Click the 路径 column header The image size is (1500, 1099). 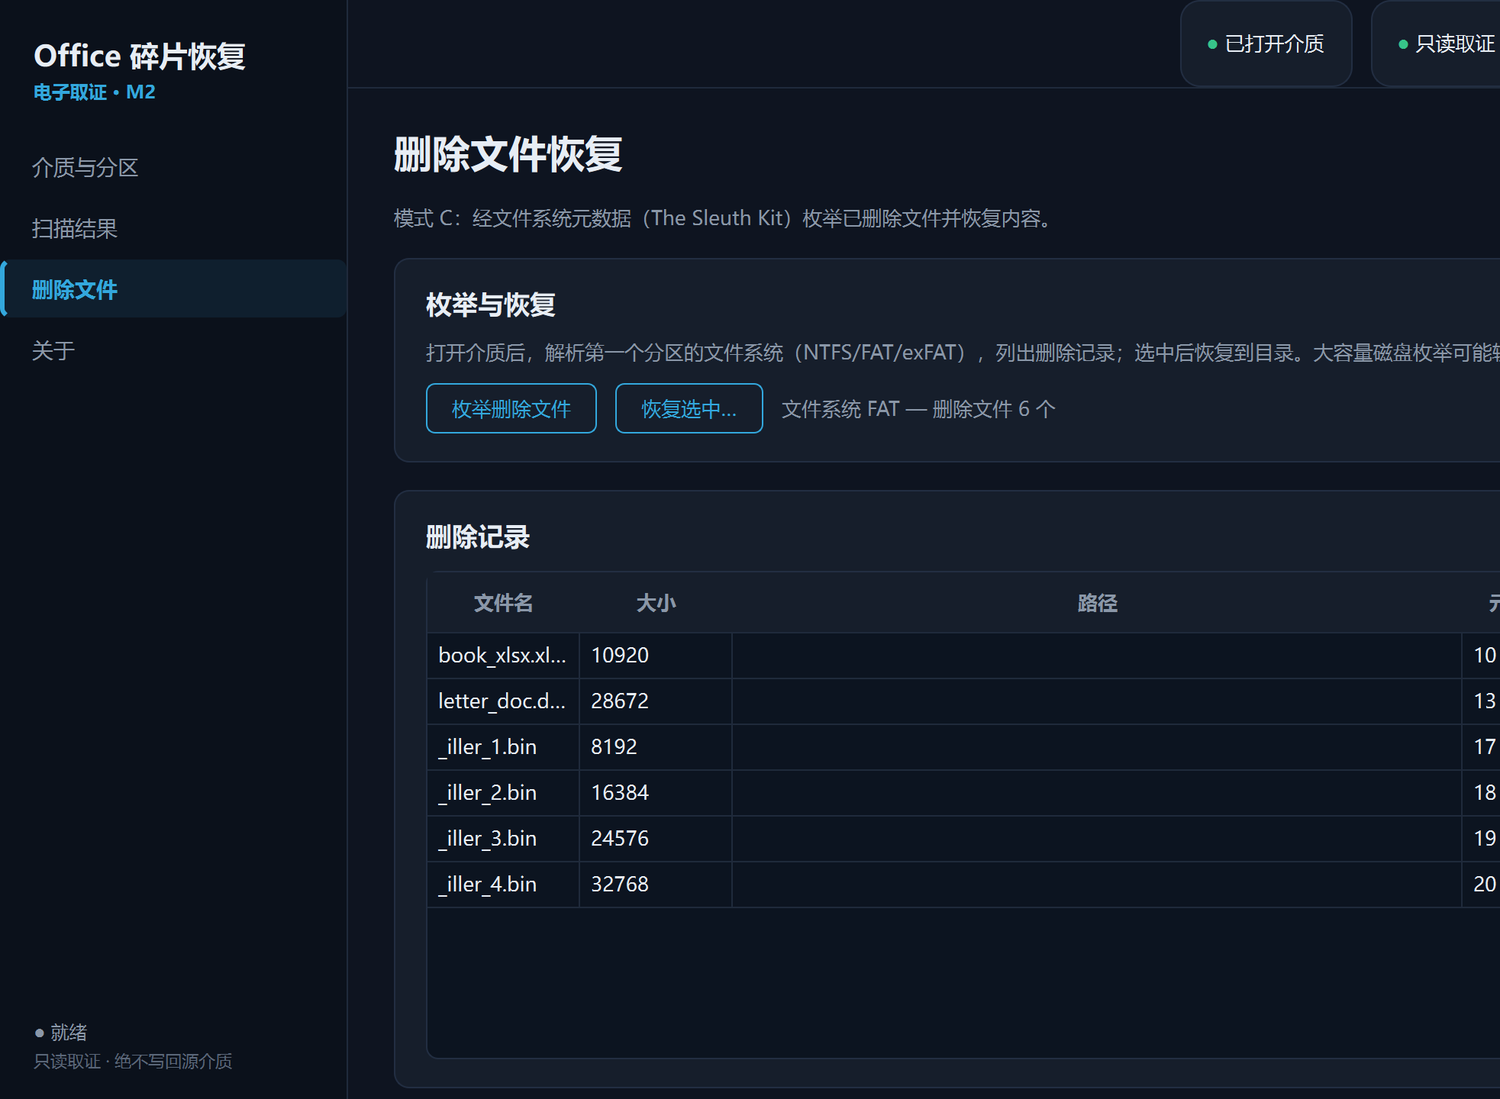coord(1097,603)
